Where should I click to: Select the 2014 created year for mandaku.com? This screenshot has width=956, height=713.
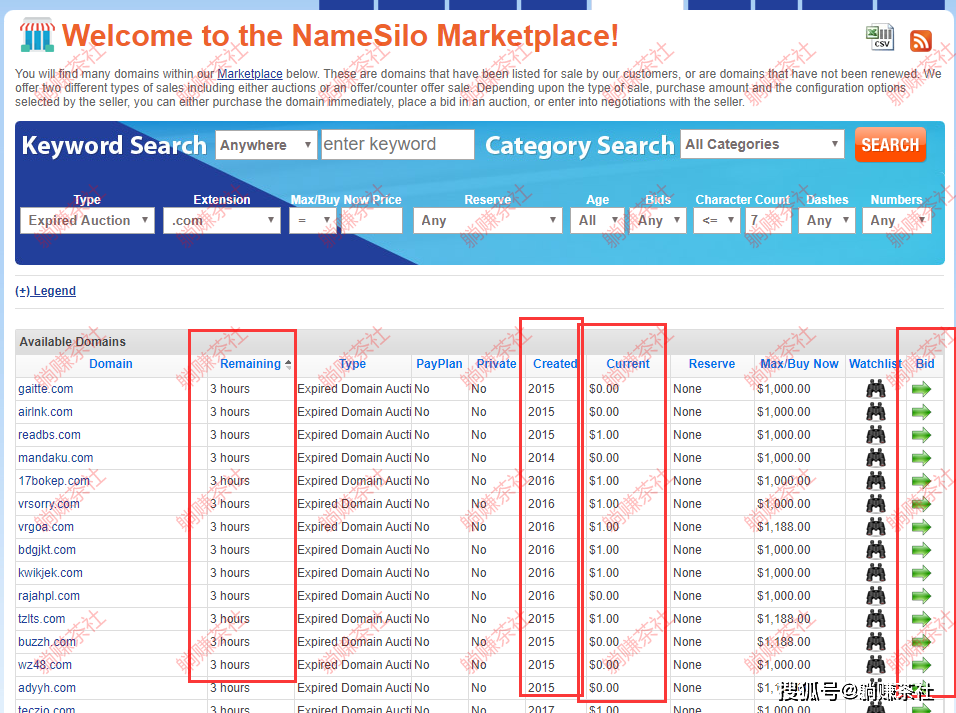click(x=541, y=458)
